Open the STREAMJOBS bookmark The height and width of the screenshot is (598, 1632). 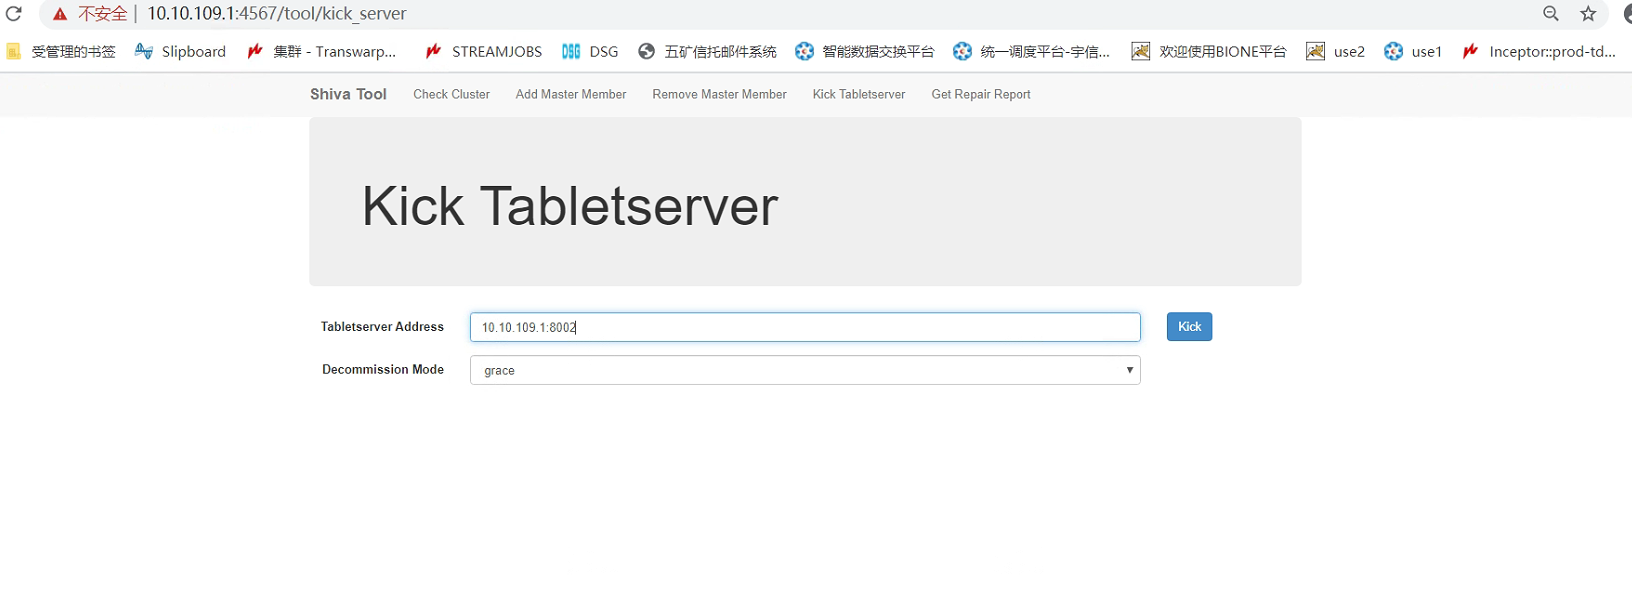[x=484, y=52]
